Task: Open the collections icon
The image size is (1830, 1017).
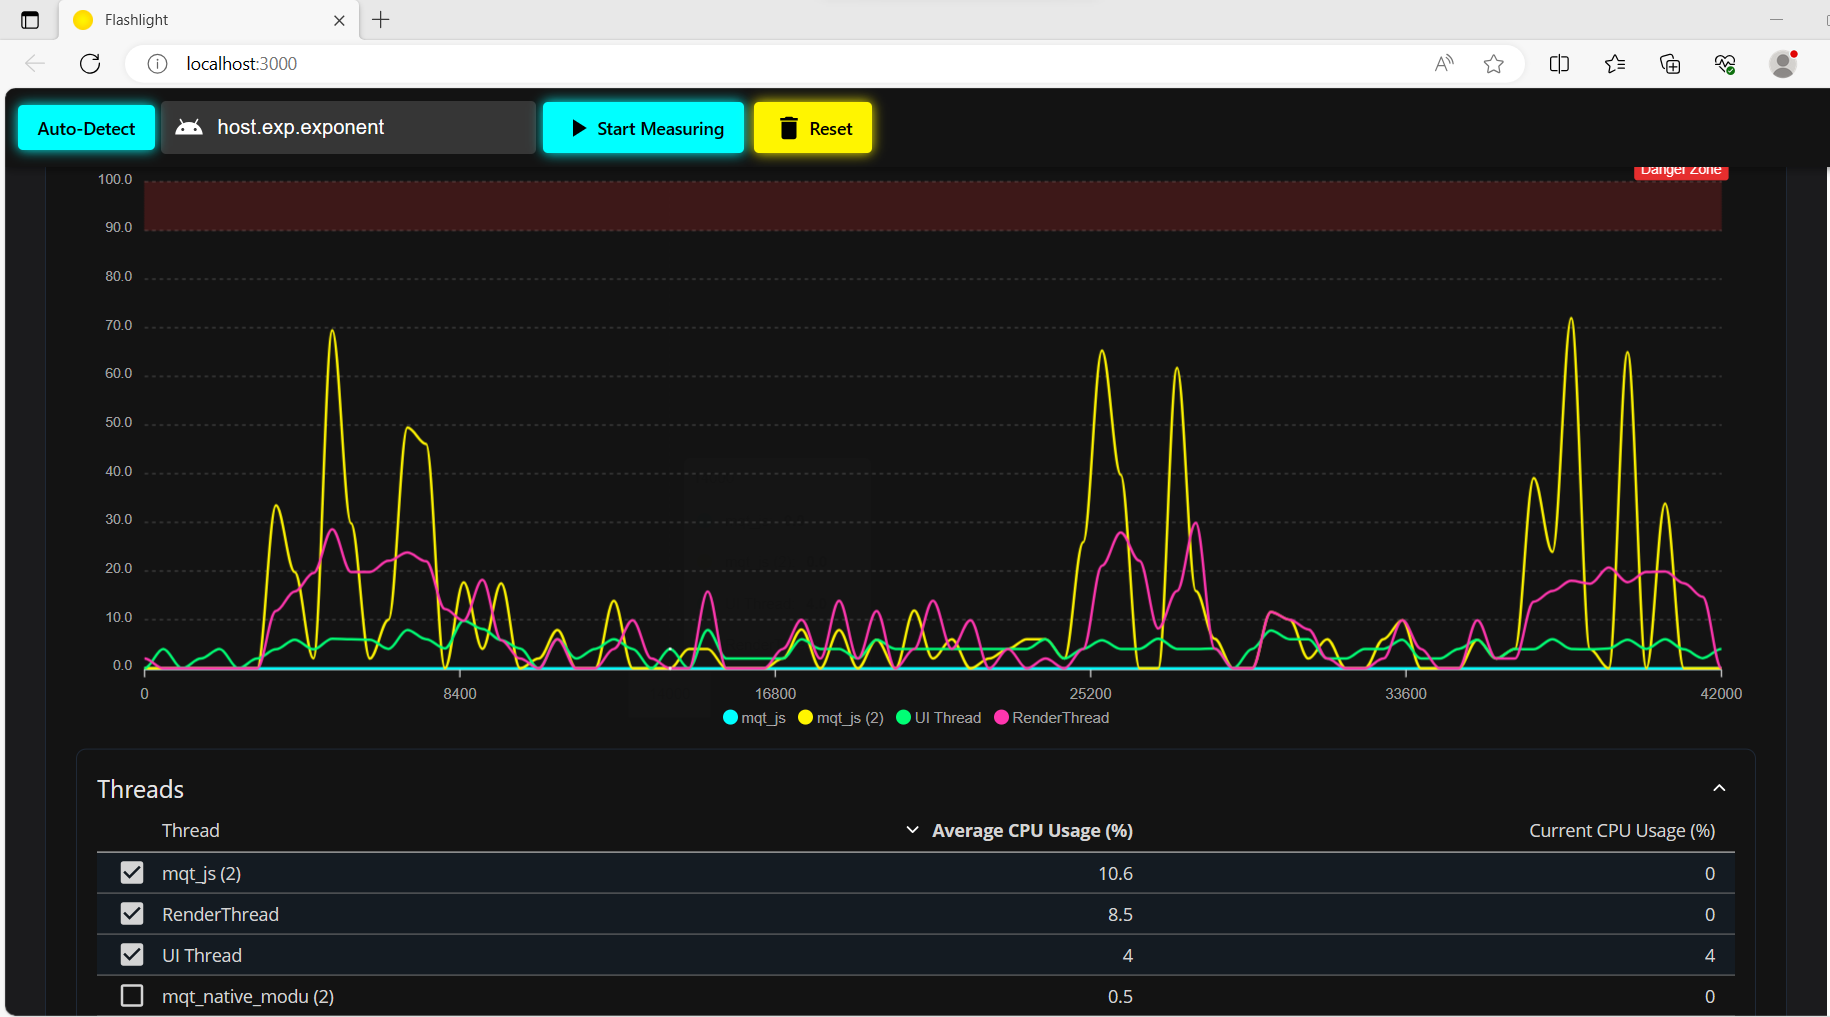Action: coord(1669,64)
